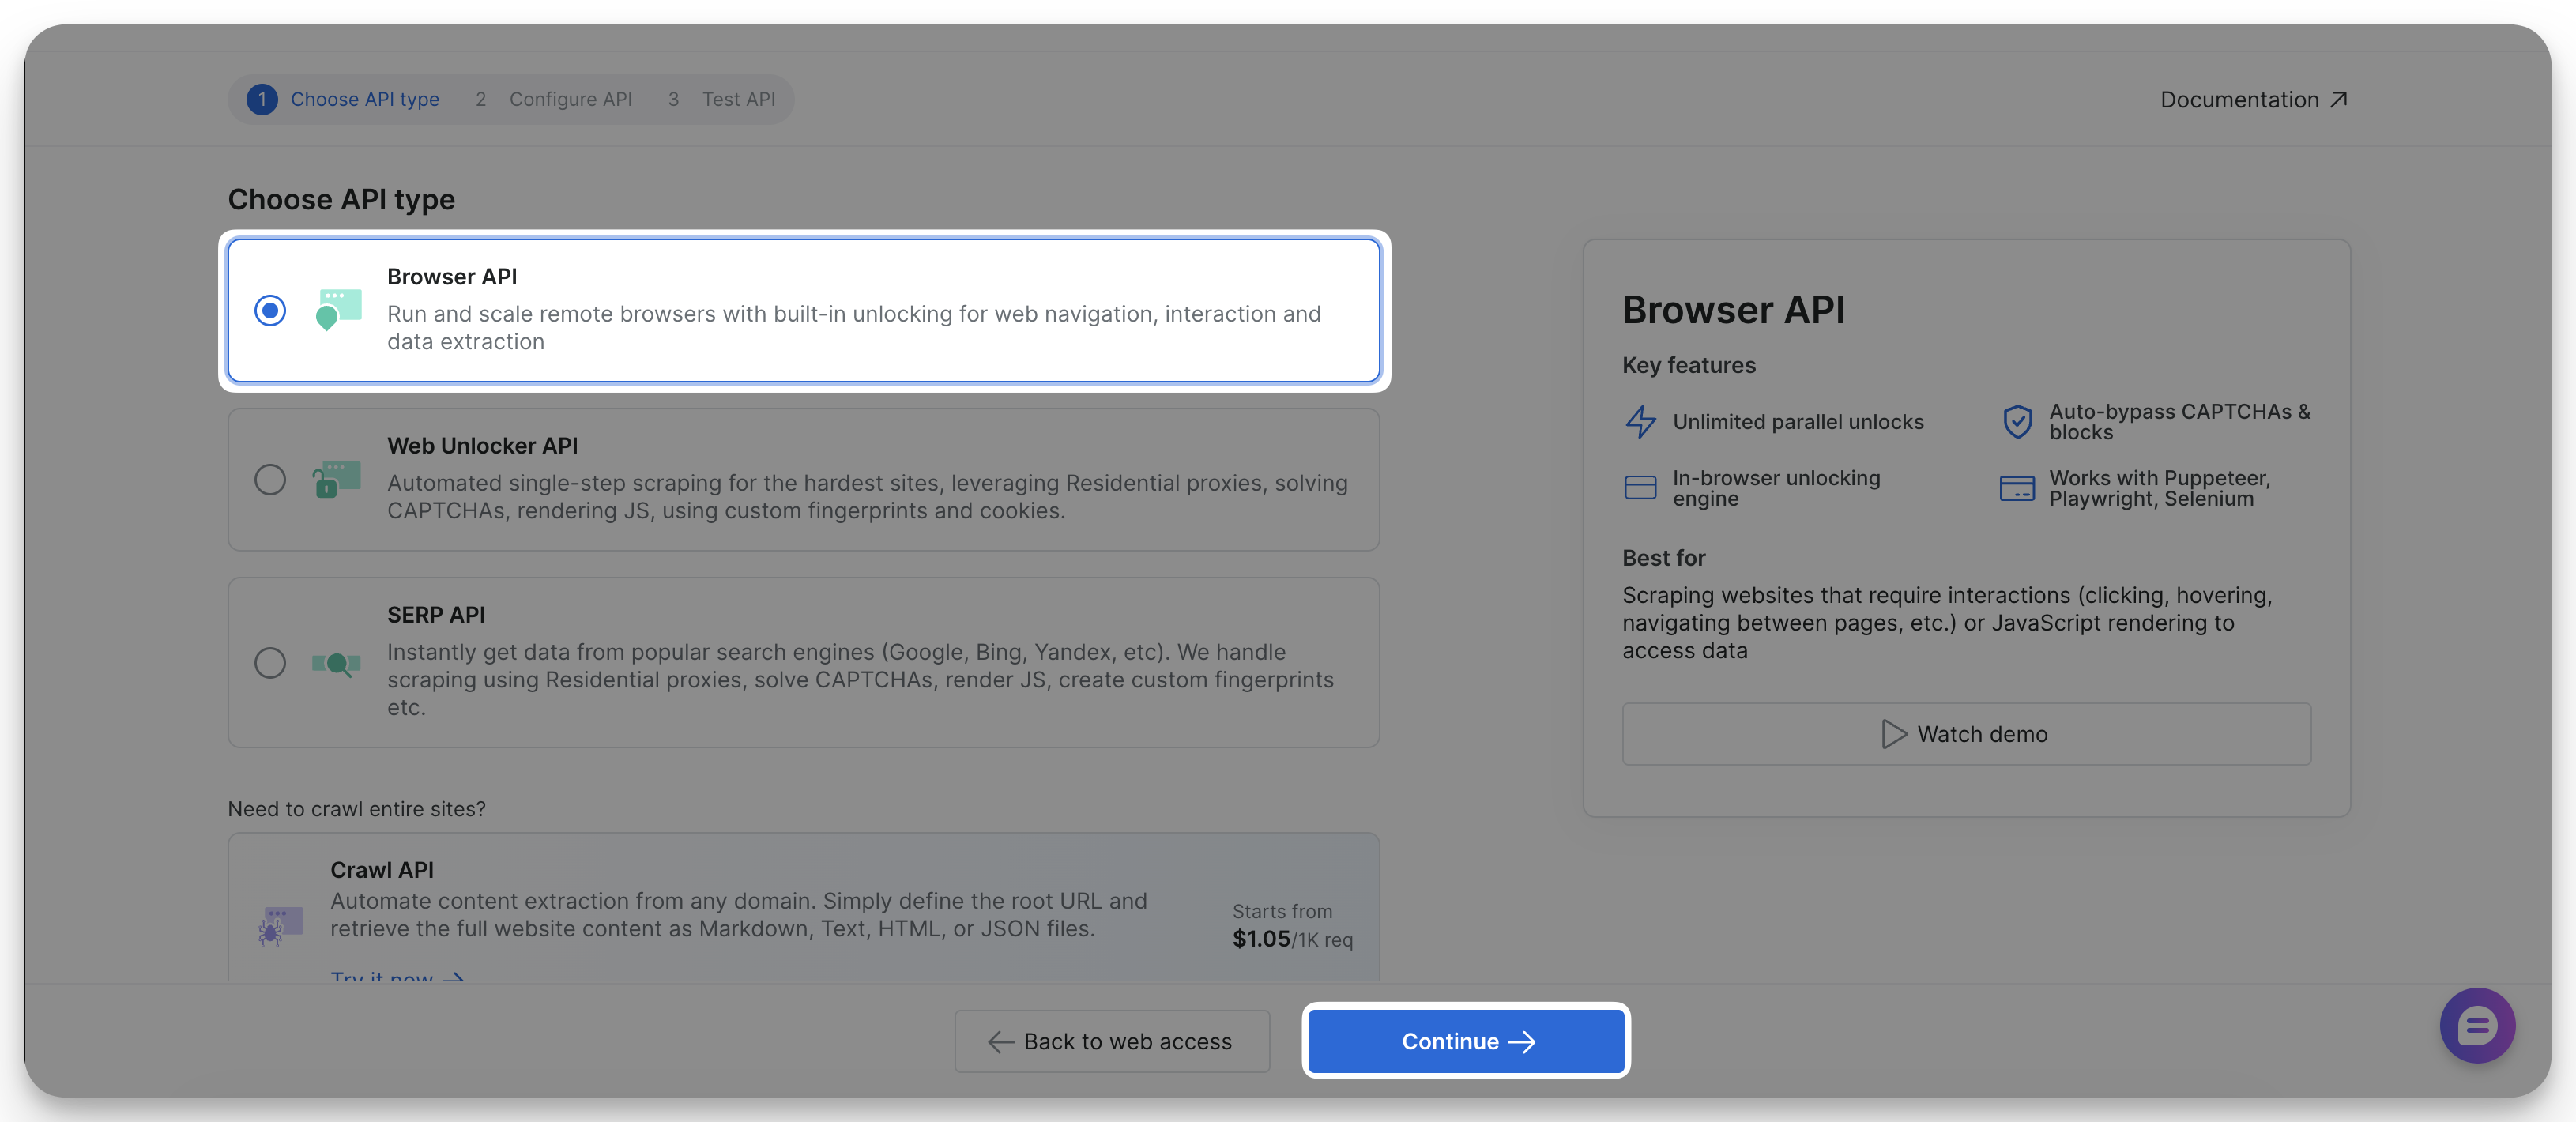Click the Crawl API spider icon
Screen dimensions: 2576x1122
(281, 925)
